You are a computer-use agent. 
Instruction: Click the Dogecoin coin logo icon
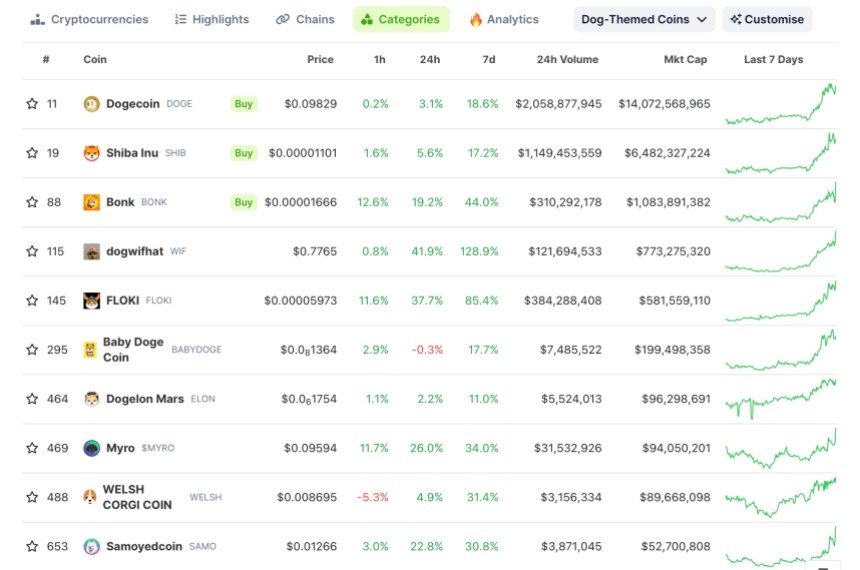[92, 104]
